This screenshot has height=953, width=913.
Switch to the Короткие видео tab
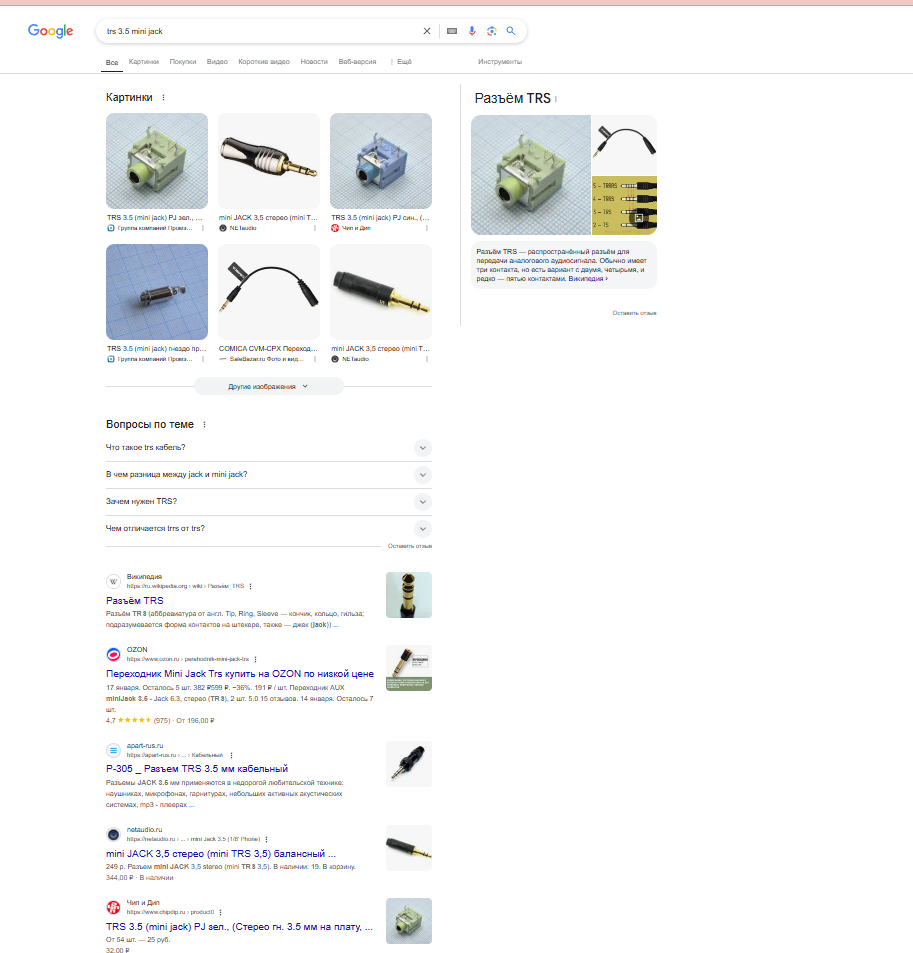pos(264,62)
